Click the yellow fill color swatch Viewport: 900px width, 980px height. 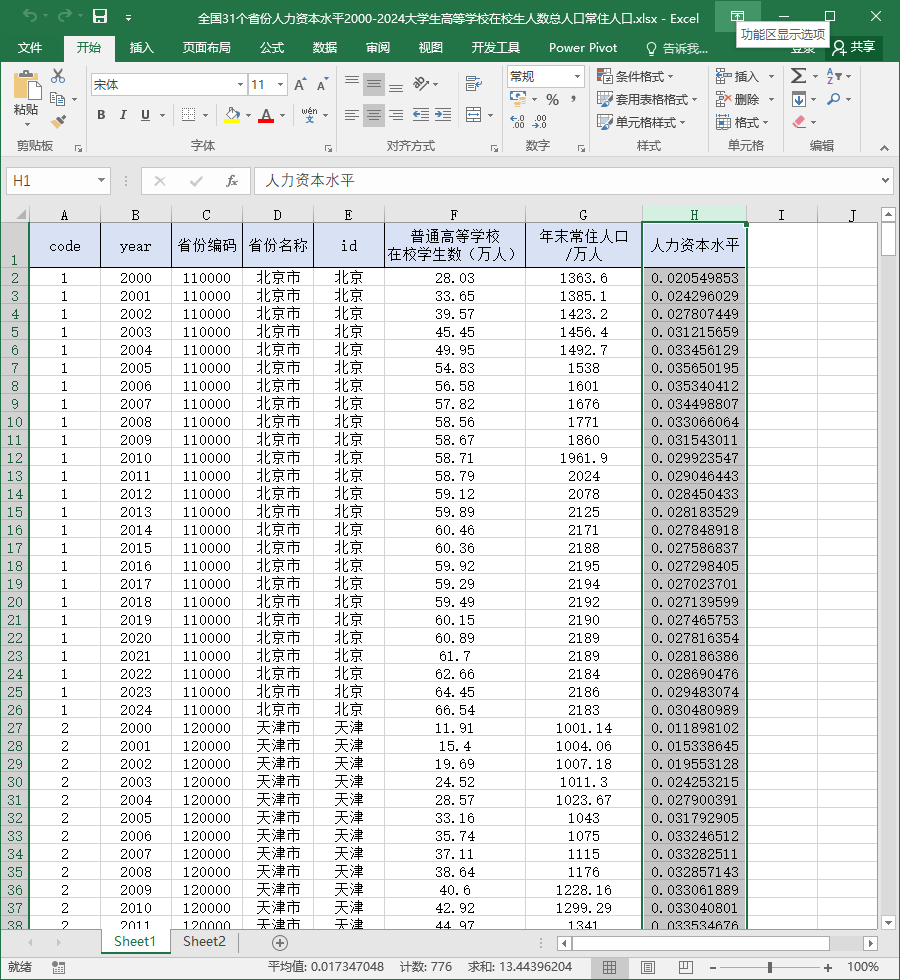[x=232, y=115]
